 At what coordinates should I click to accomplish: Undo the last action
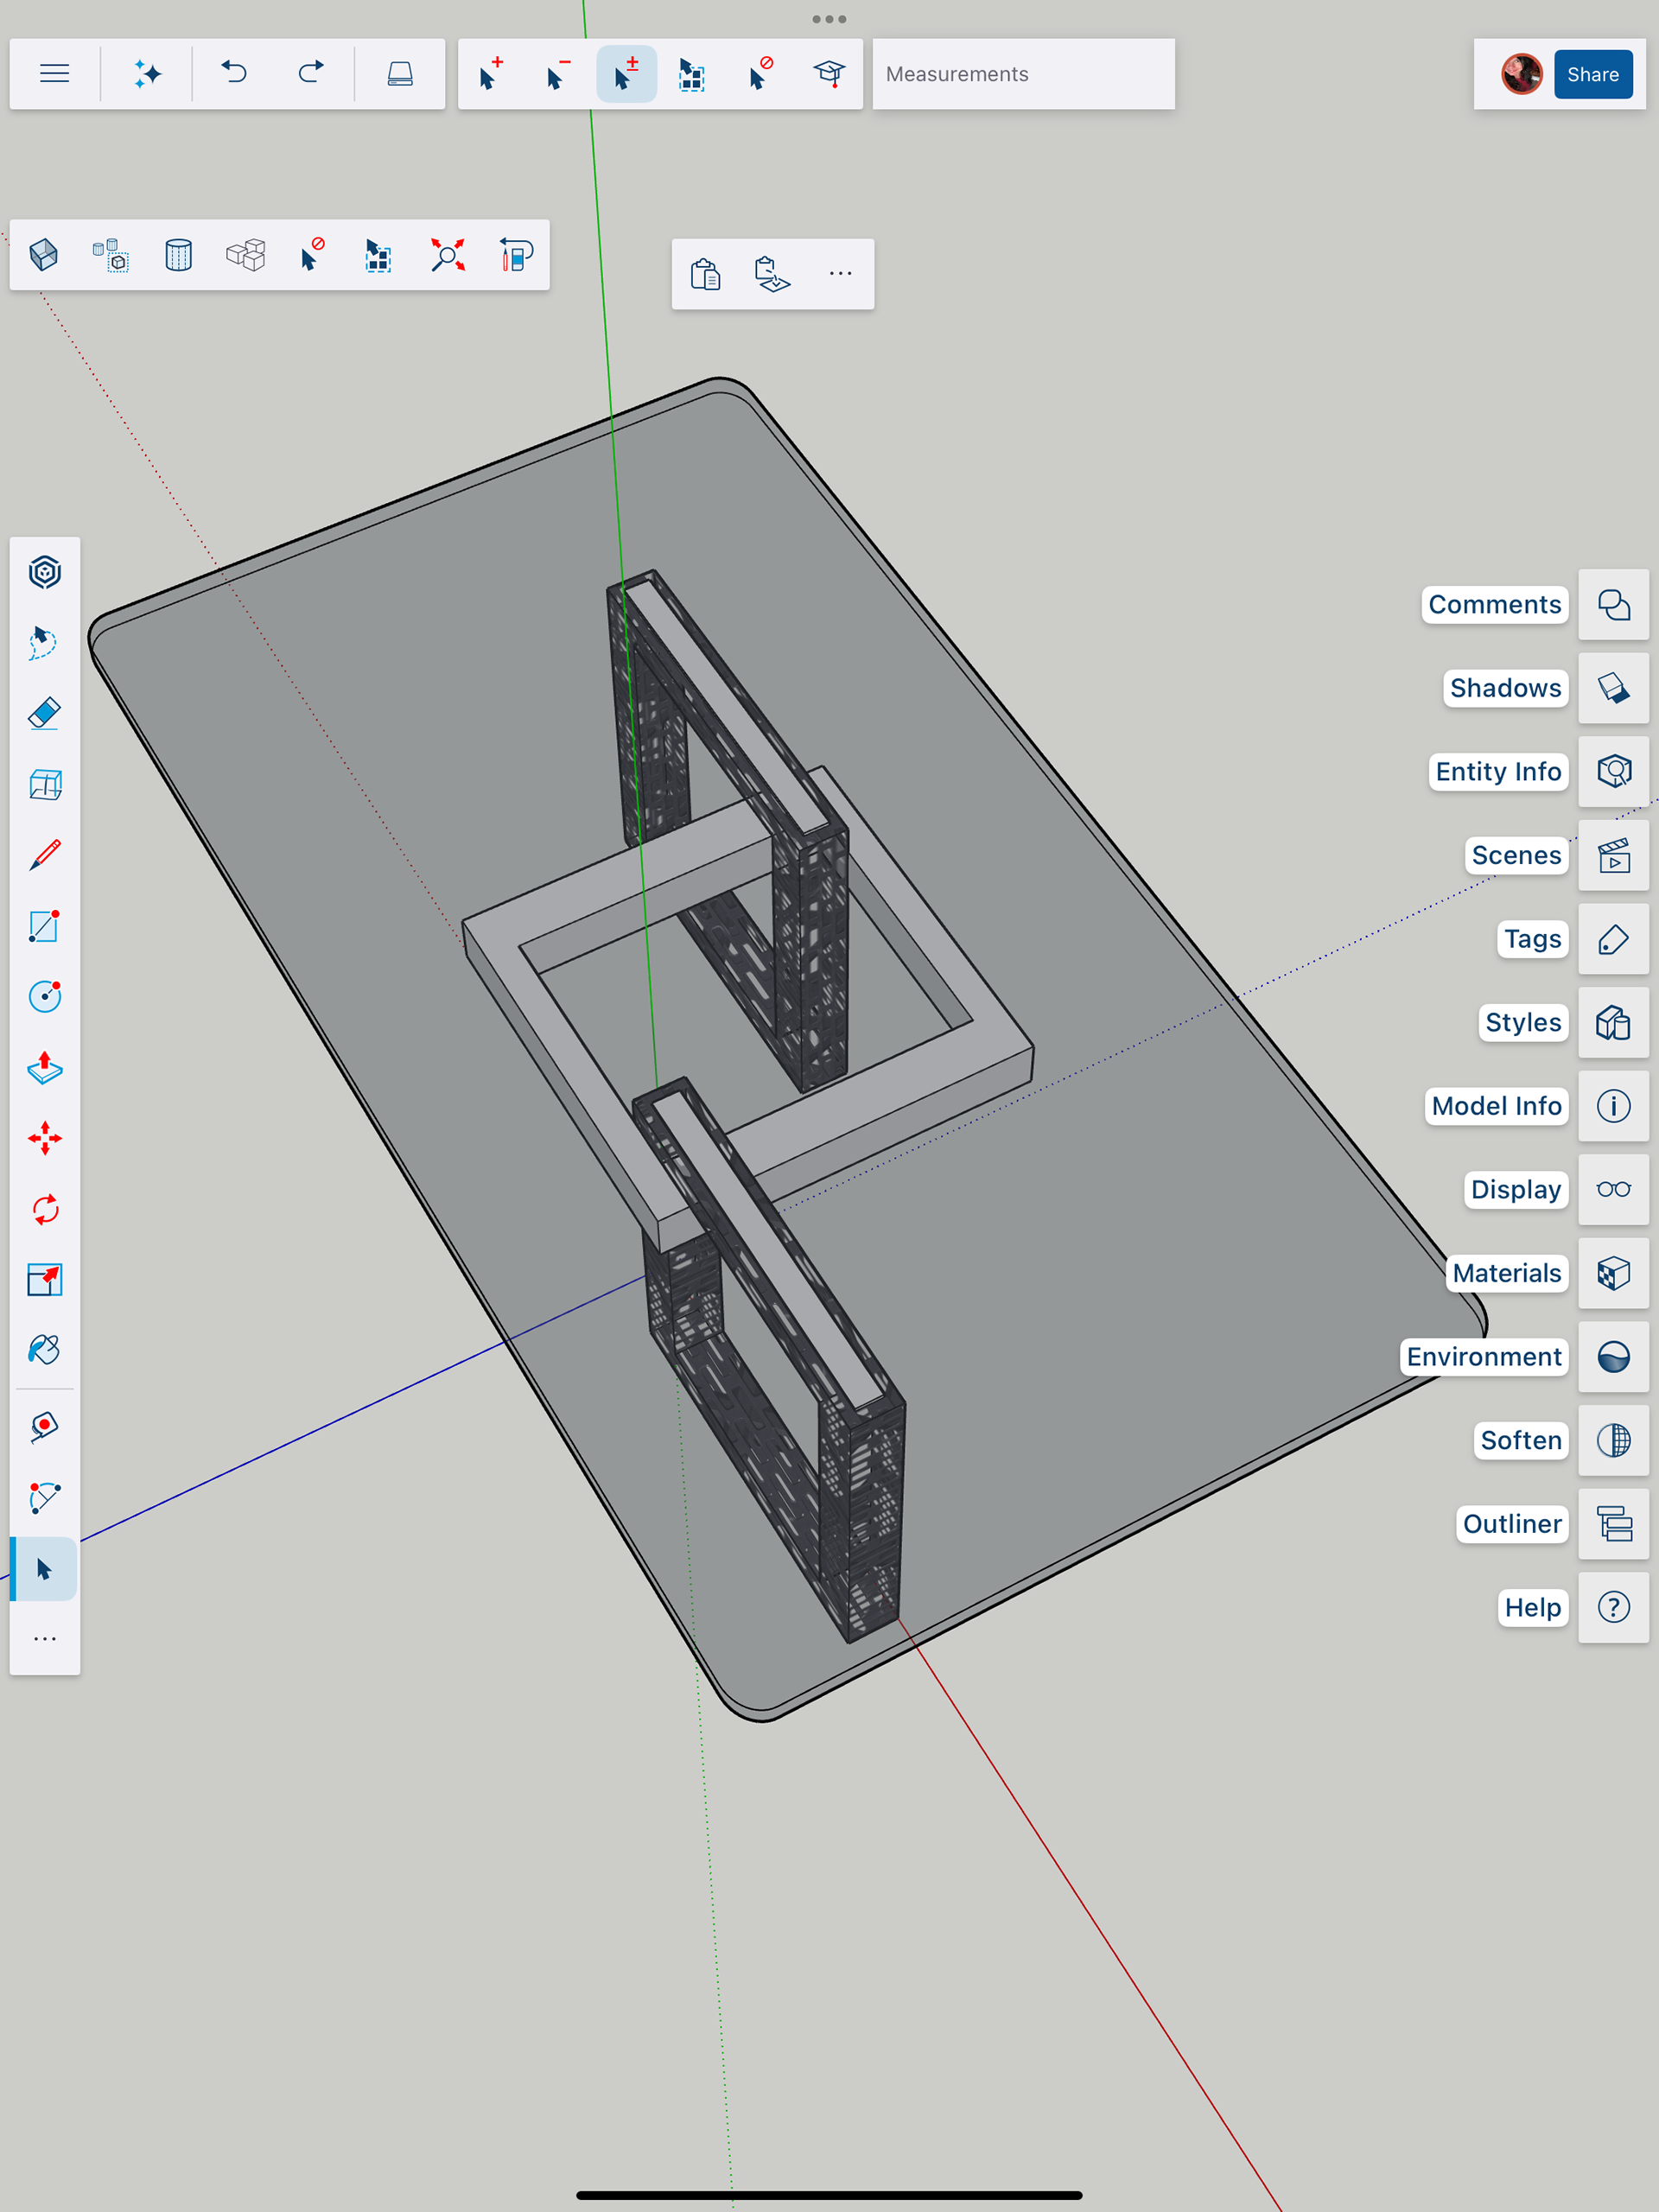234,74
